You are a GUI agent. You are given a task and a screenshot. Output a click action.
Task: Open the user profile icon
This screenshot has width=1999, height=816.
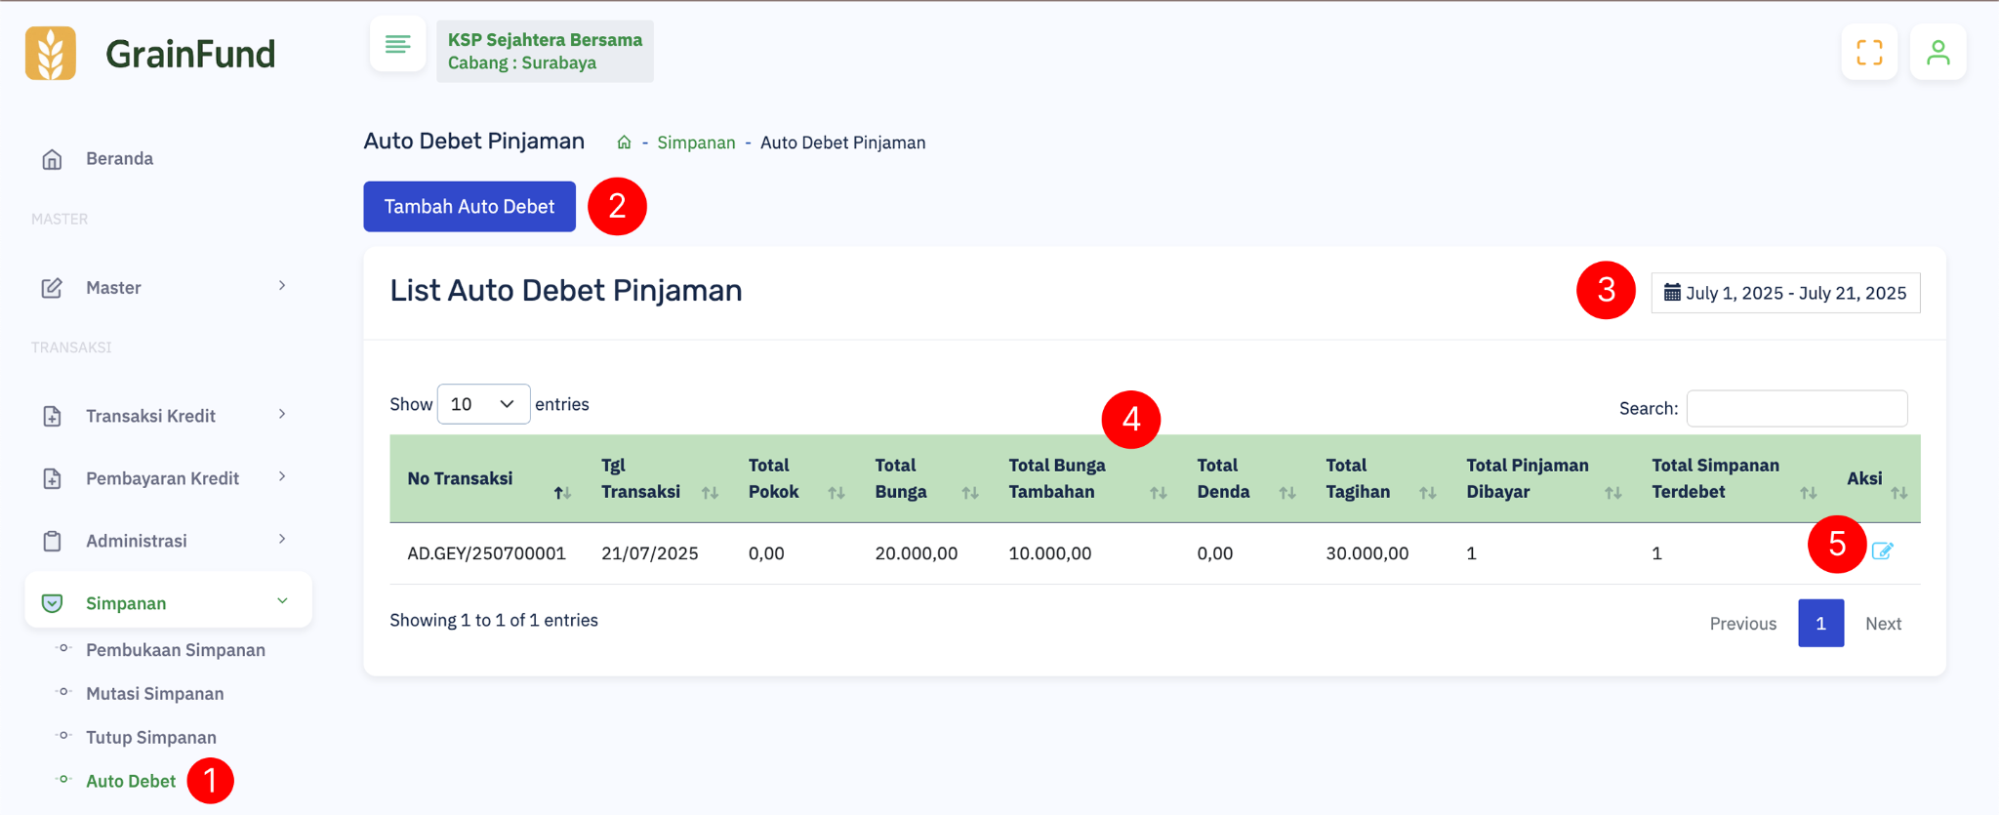1937,52
